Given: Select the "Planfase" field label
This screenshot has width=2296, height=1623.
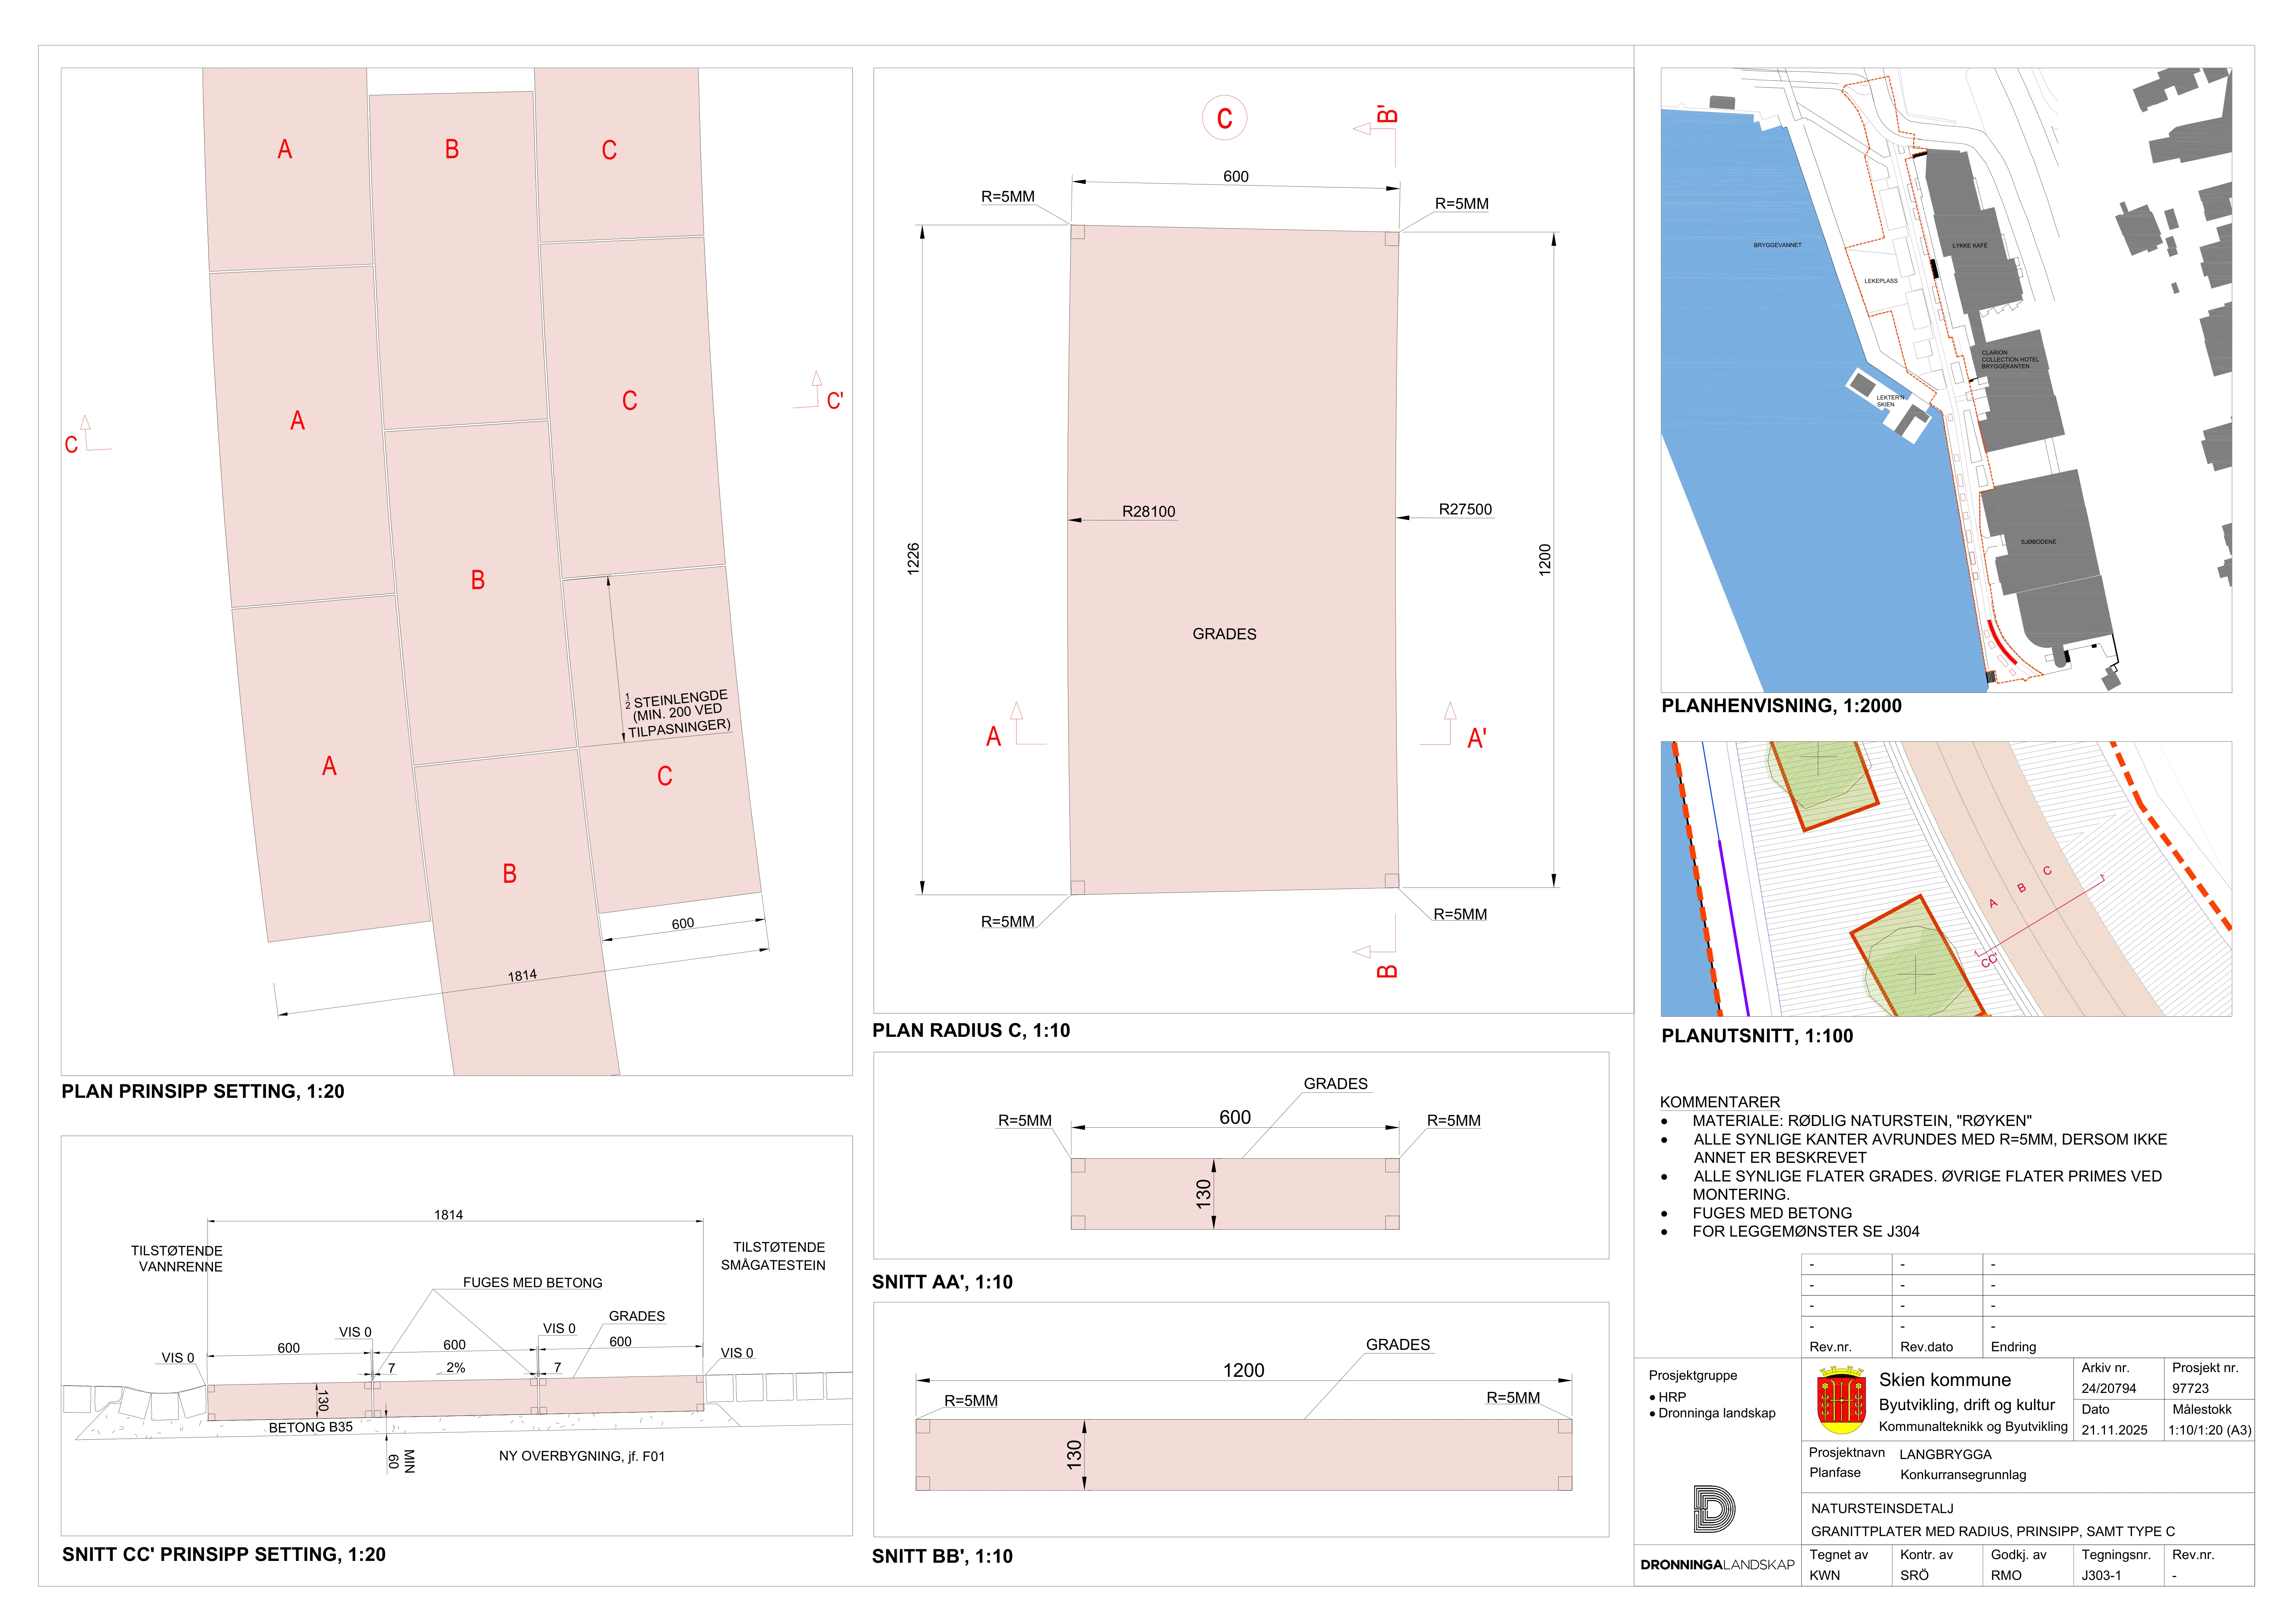Looking at the screenshot, I should 1835,1472.
